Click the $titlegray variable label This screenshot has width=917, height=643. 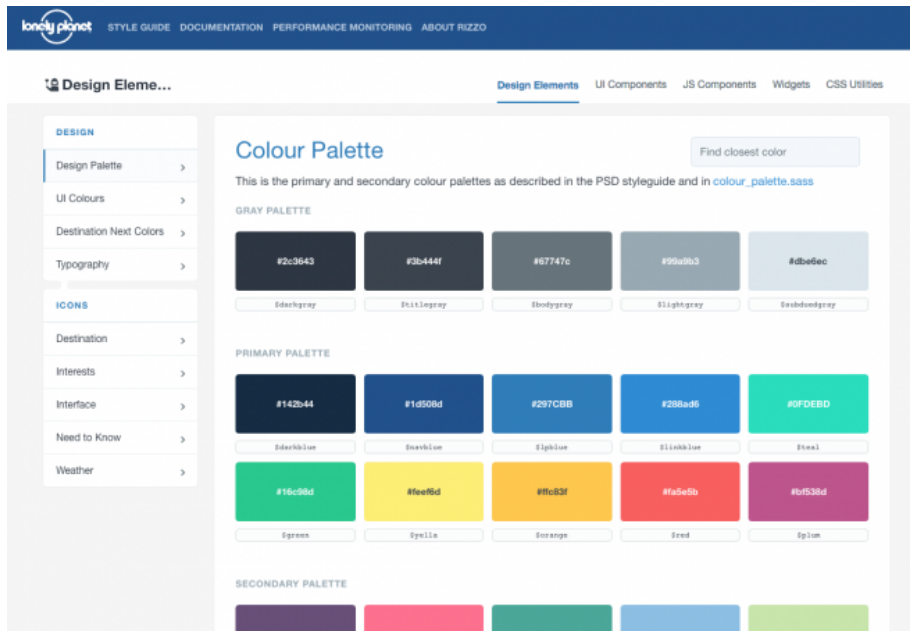point(423,305)
